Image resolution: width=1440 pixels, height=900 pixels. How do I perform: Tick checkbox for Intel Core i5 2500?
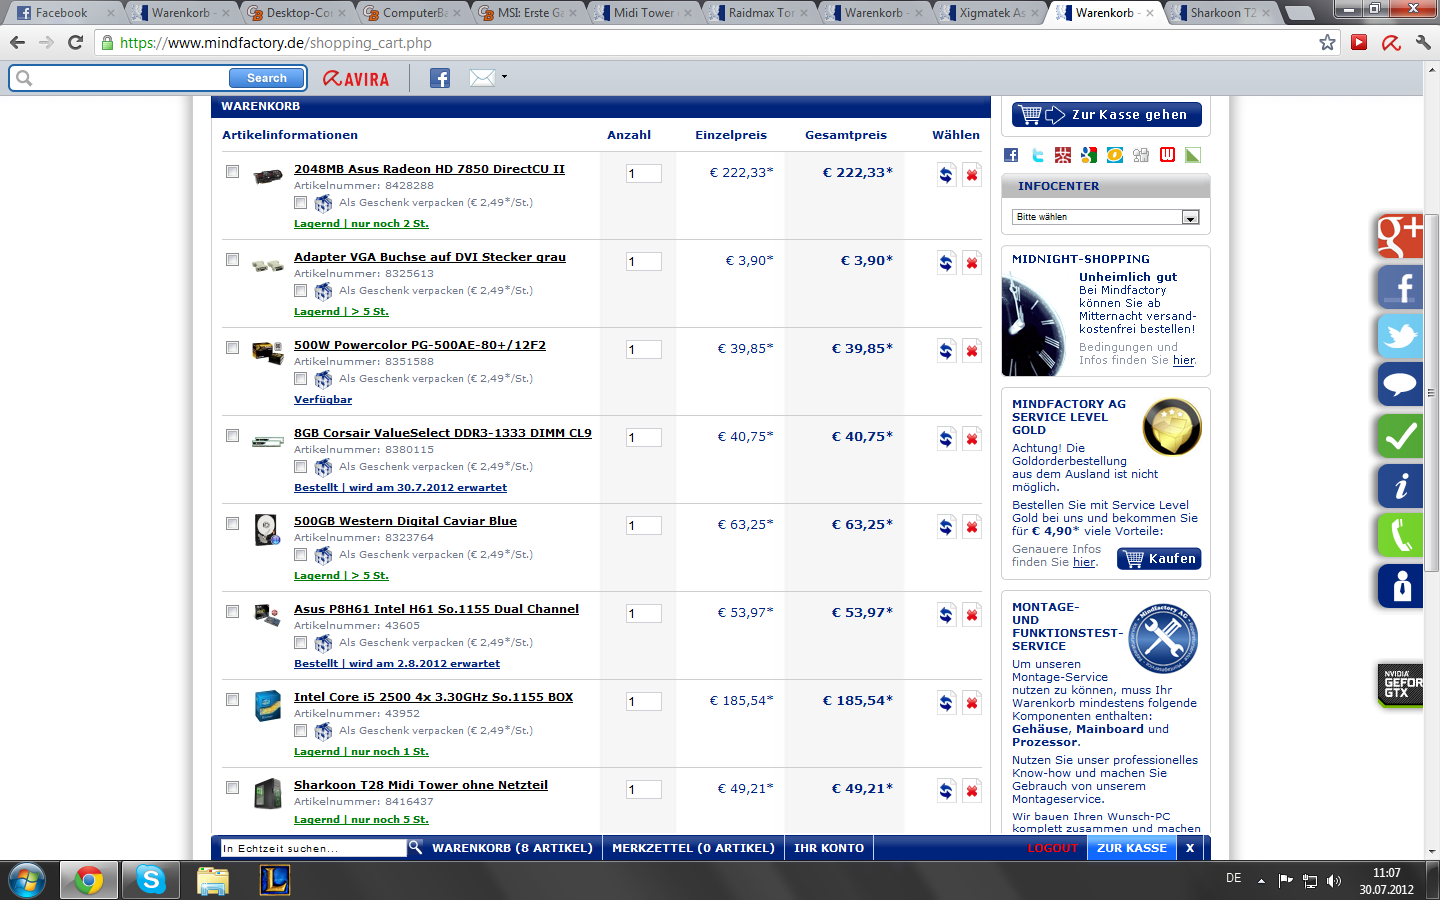tap(232, 699)
